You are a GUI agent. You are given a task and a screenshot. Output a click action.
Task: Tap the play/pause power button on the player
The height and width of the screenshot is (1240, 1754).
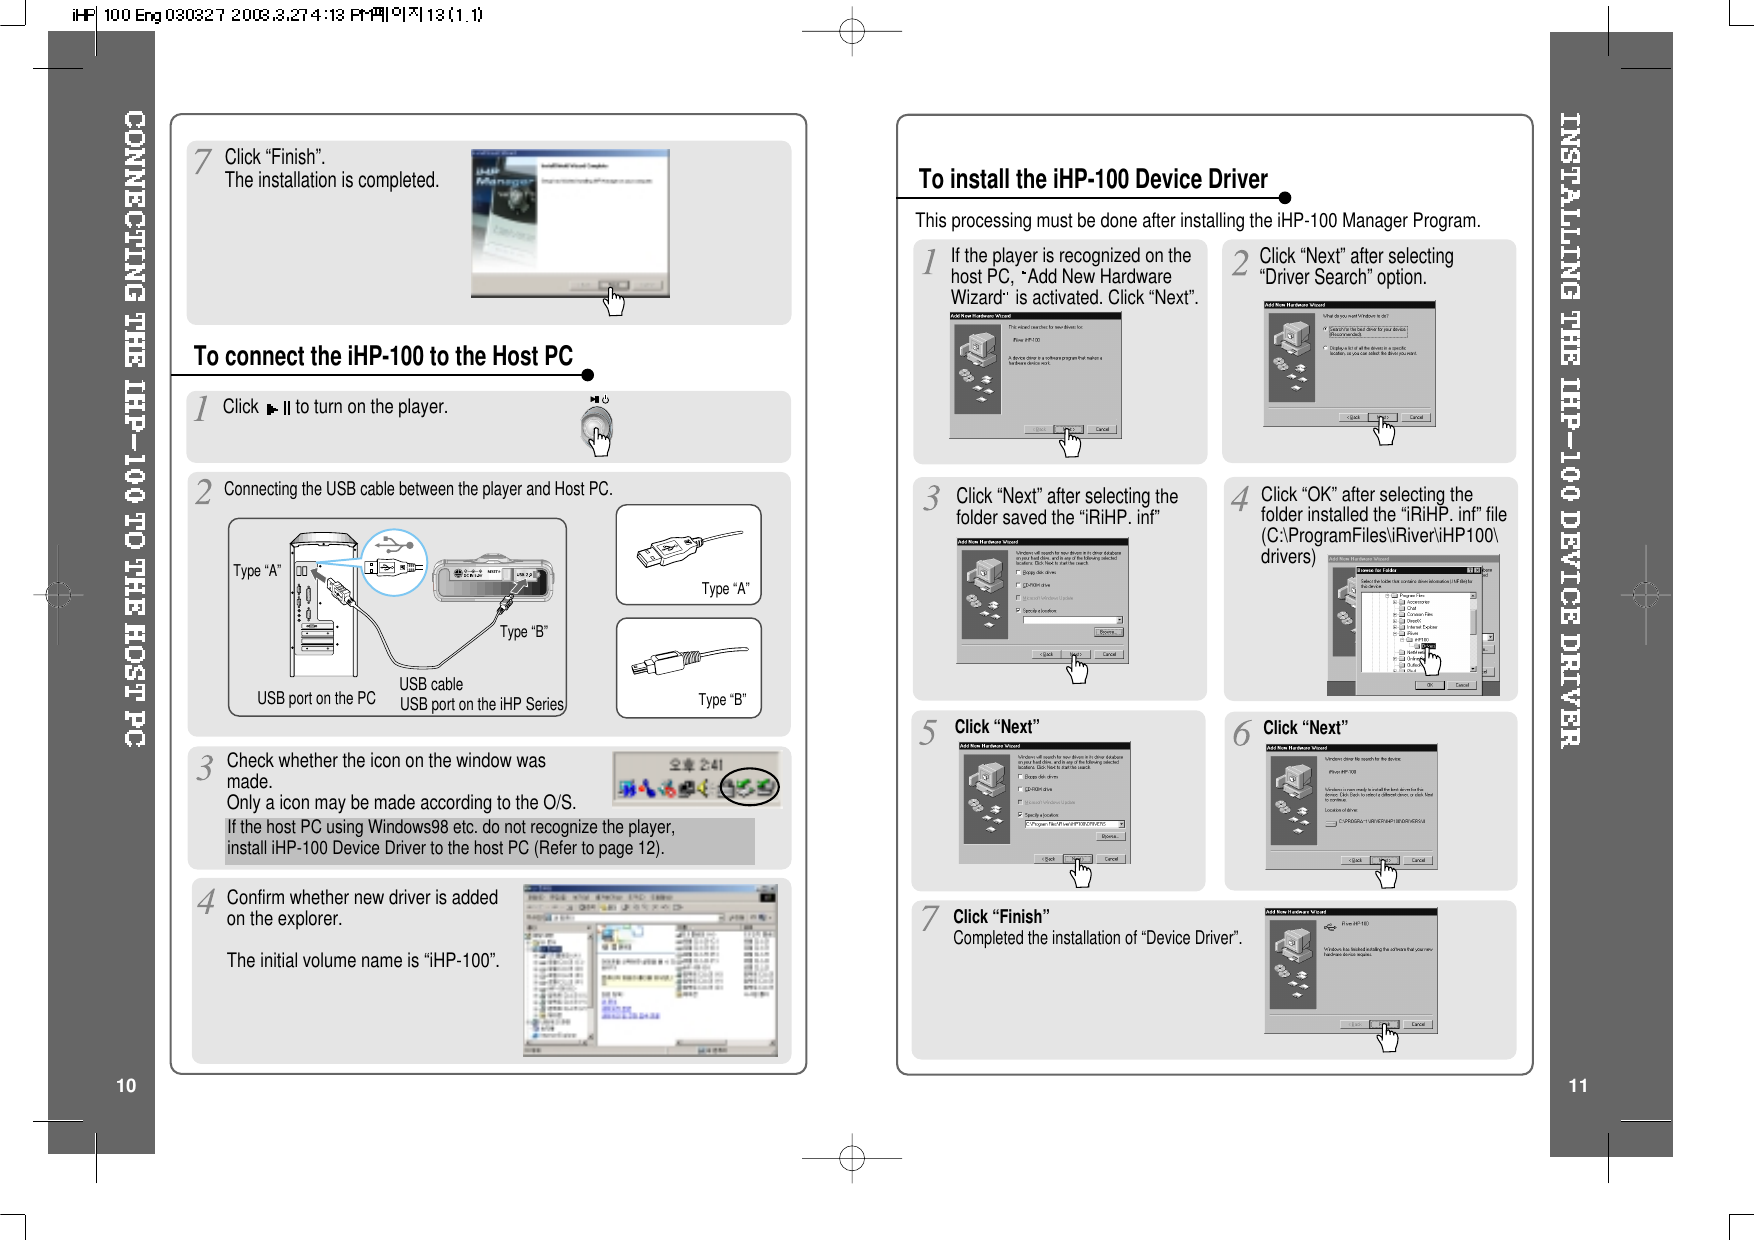597,427
